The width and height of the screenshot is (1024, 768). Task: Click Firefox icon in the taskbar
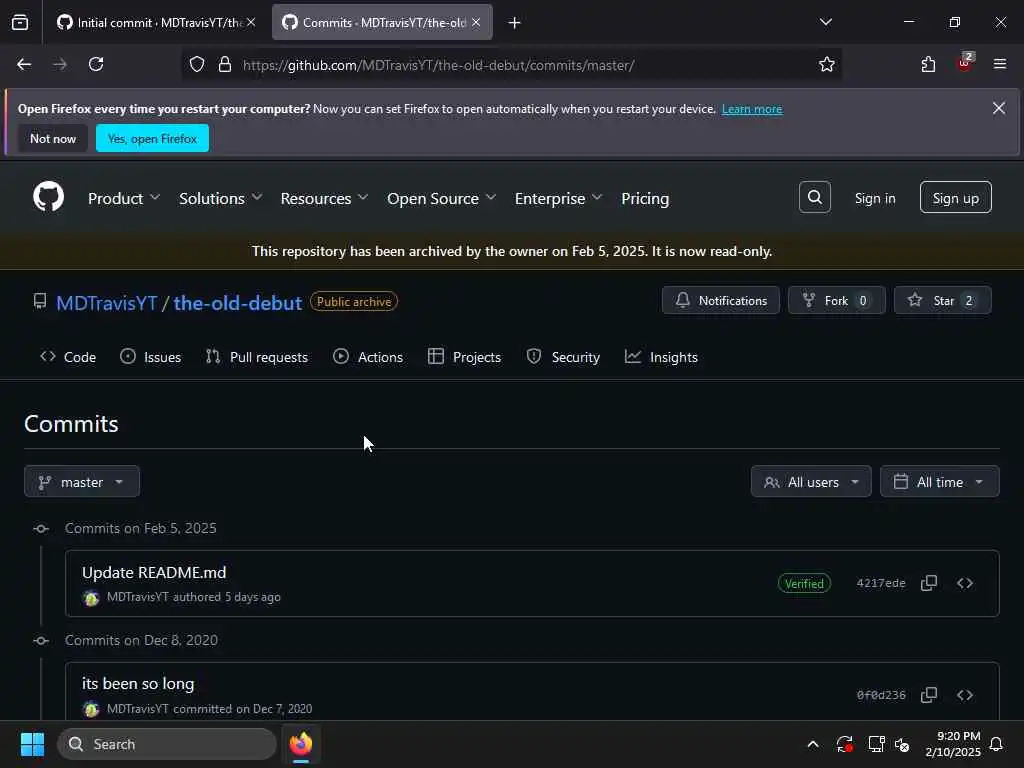coord(301,744)
